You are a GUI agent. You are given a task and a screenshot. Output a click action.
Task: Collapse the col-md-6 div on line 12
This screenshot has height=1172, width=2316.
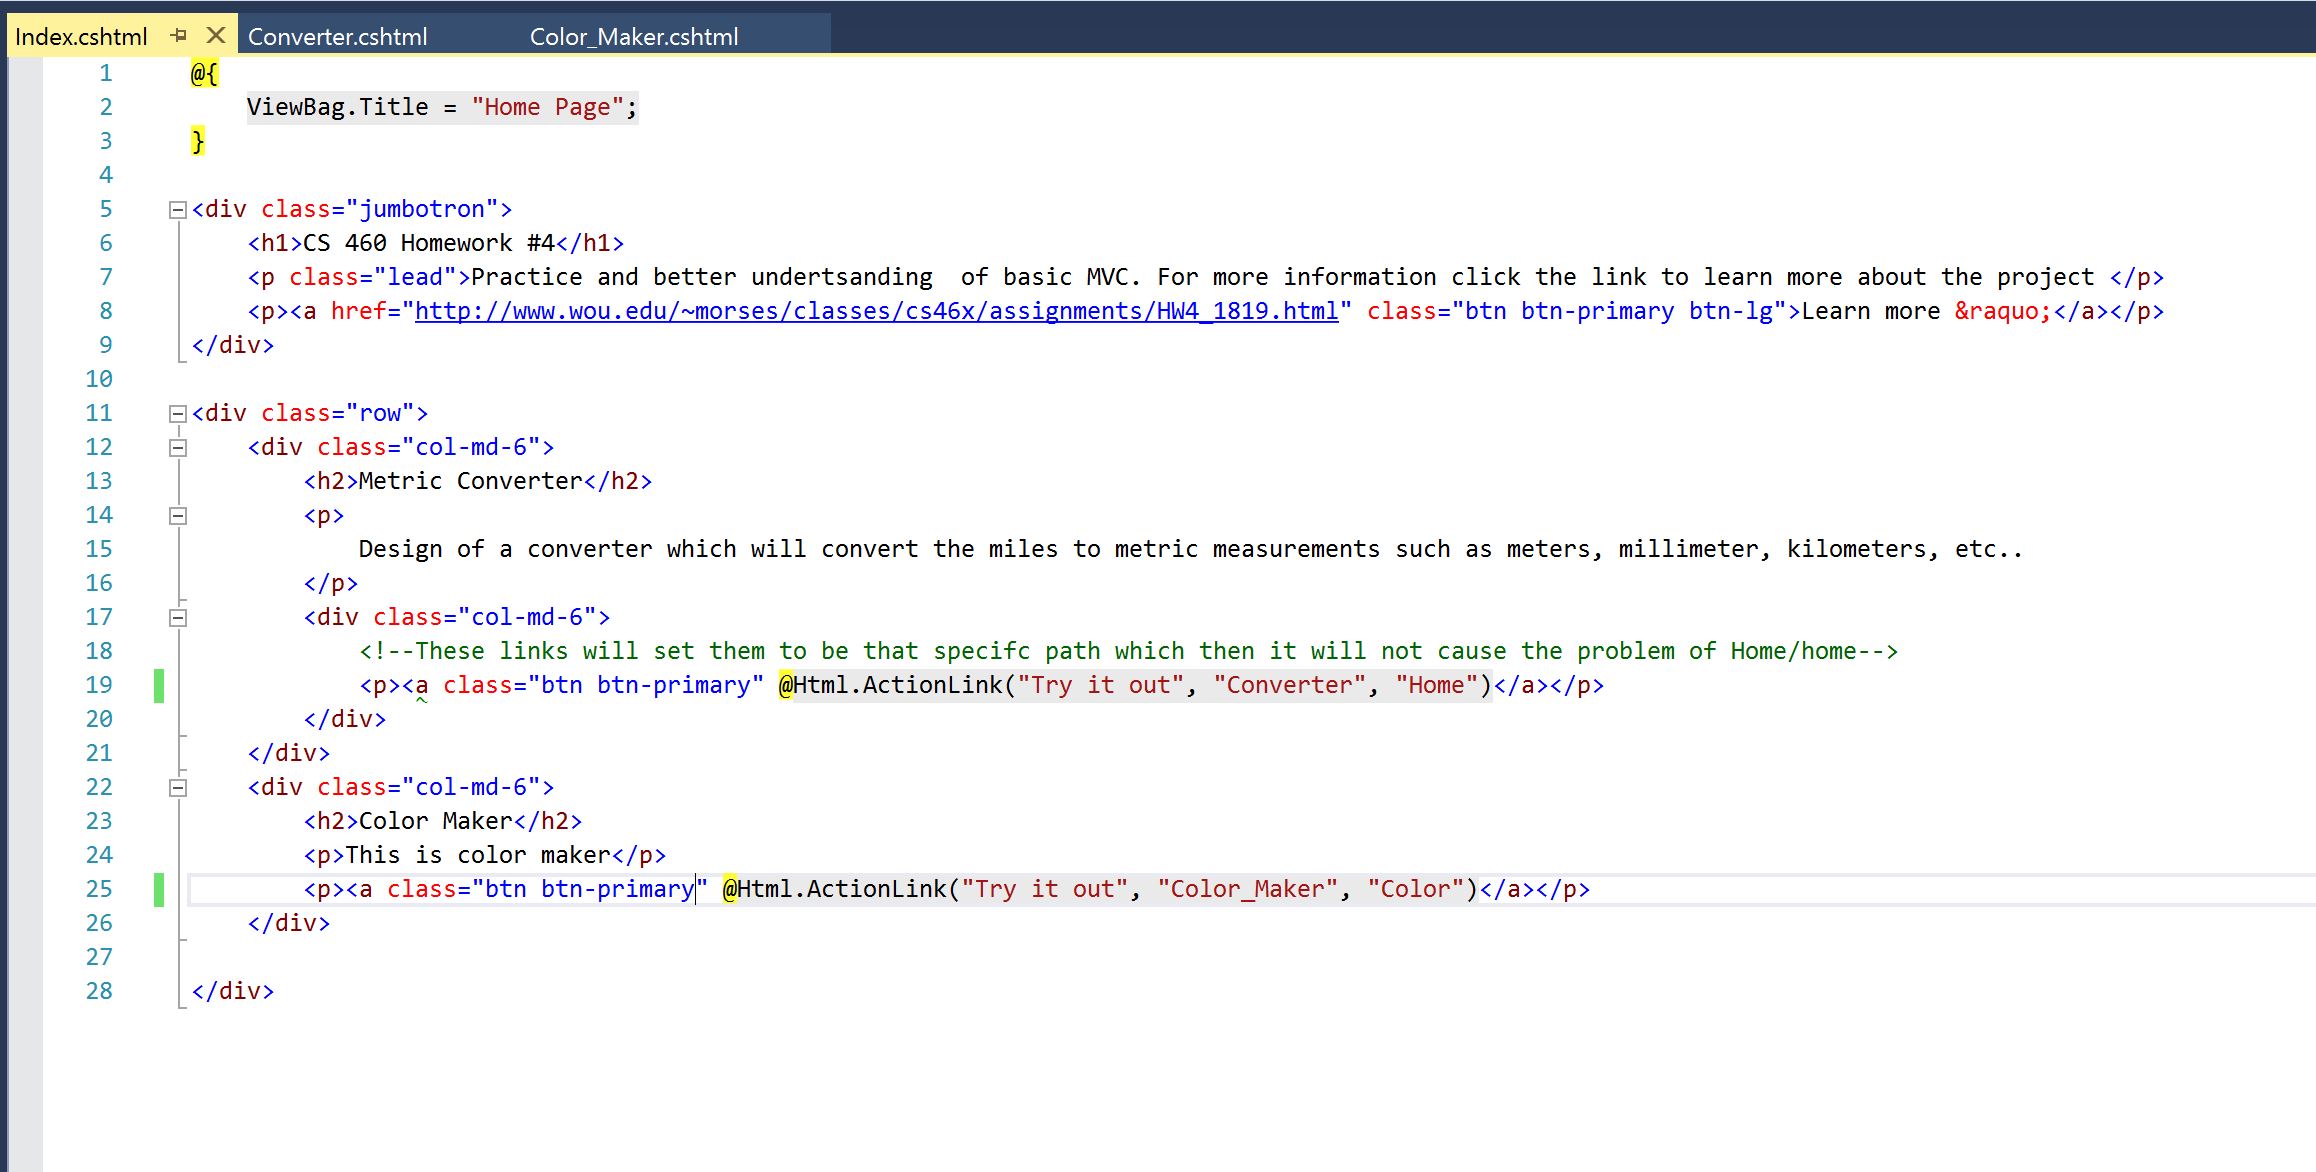coord(178,448)
